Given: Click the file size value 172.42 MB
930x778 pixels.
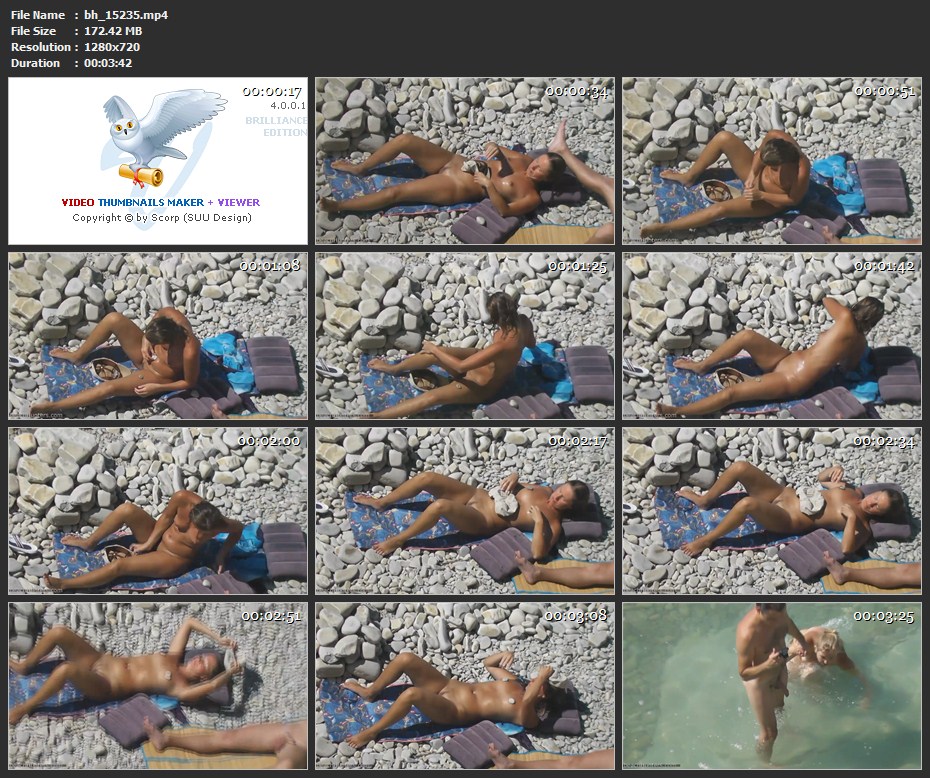Looking at the screenshot, I should [116, 31].
